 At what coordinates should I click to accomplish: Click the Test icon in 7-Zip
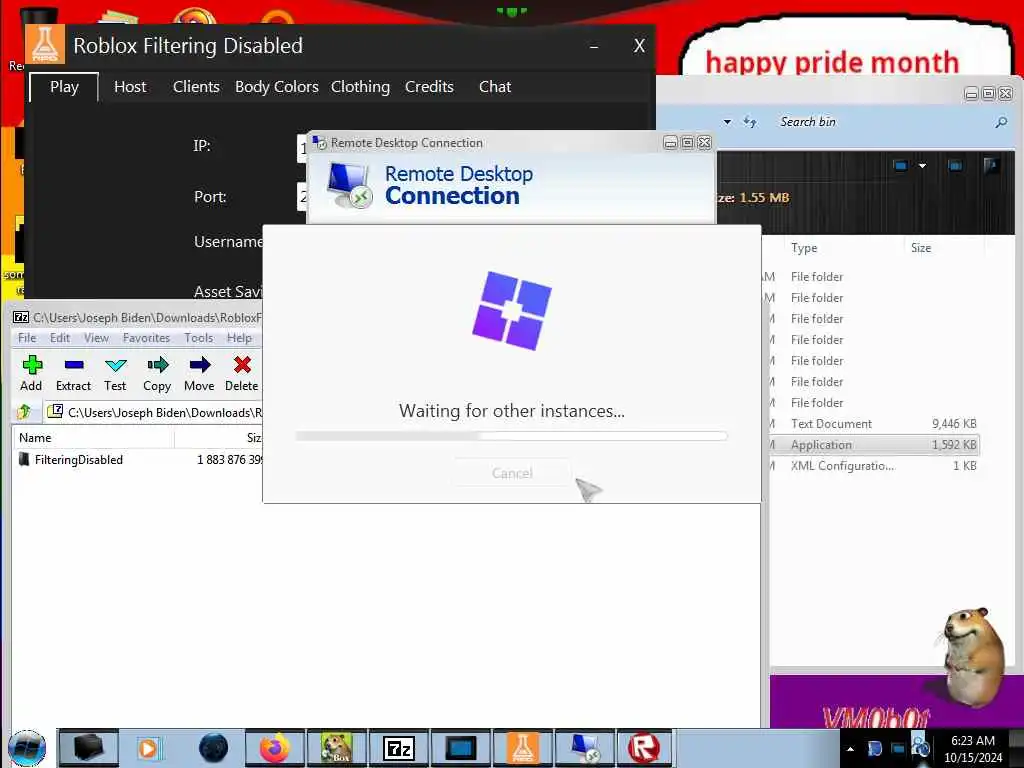(116, 365)
